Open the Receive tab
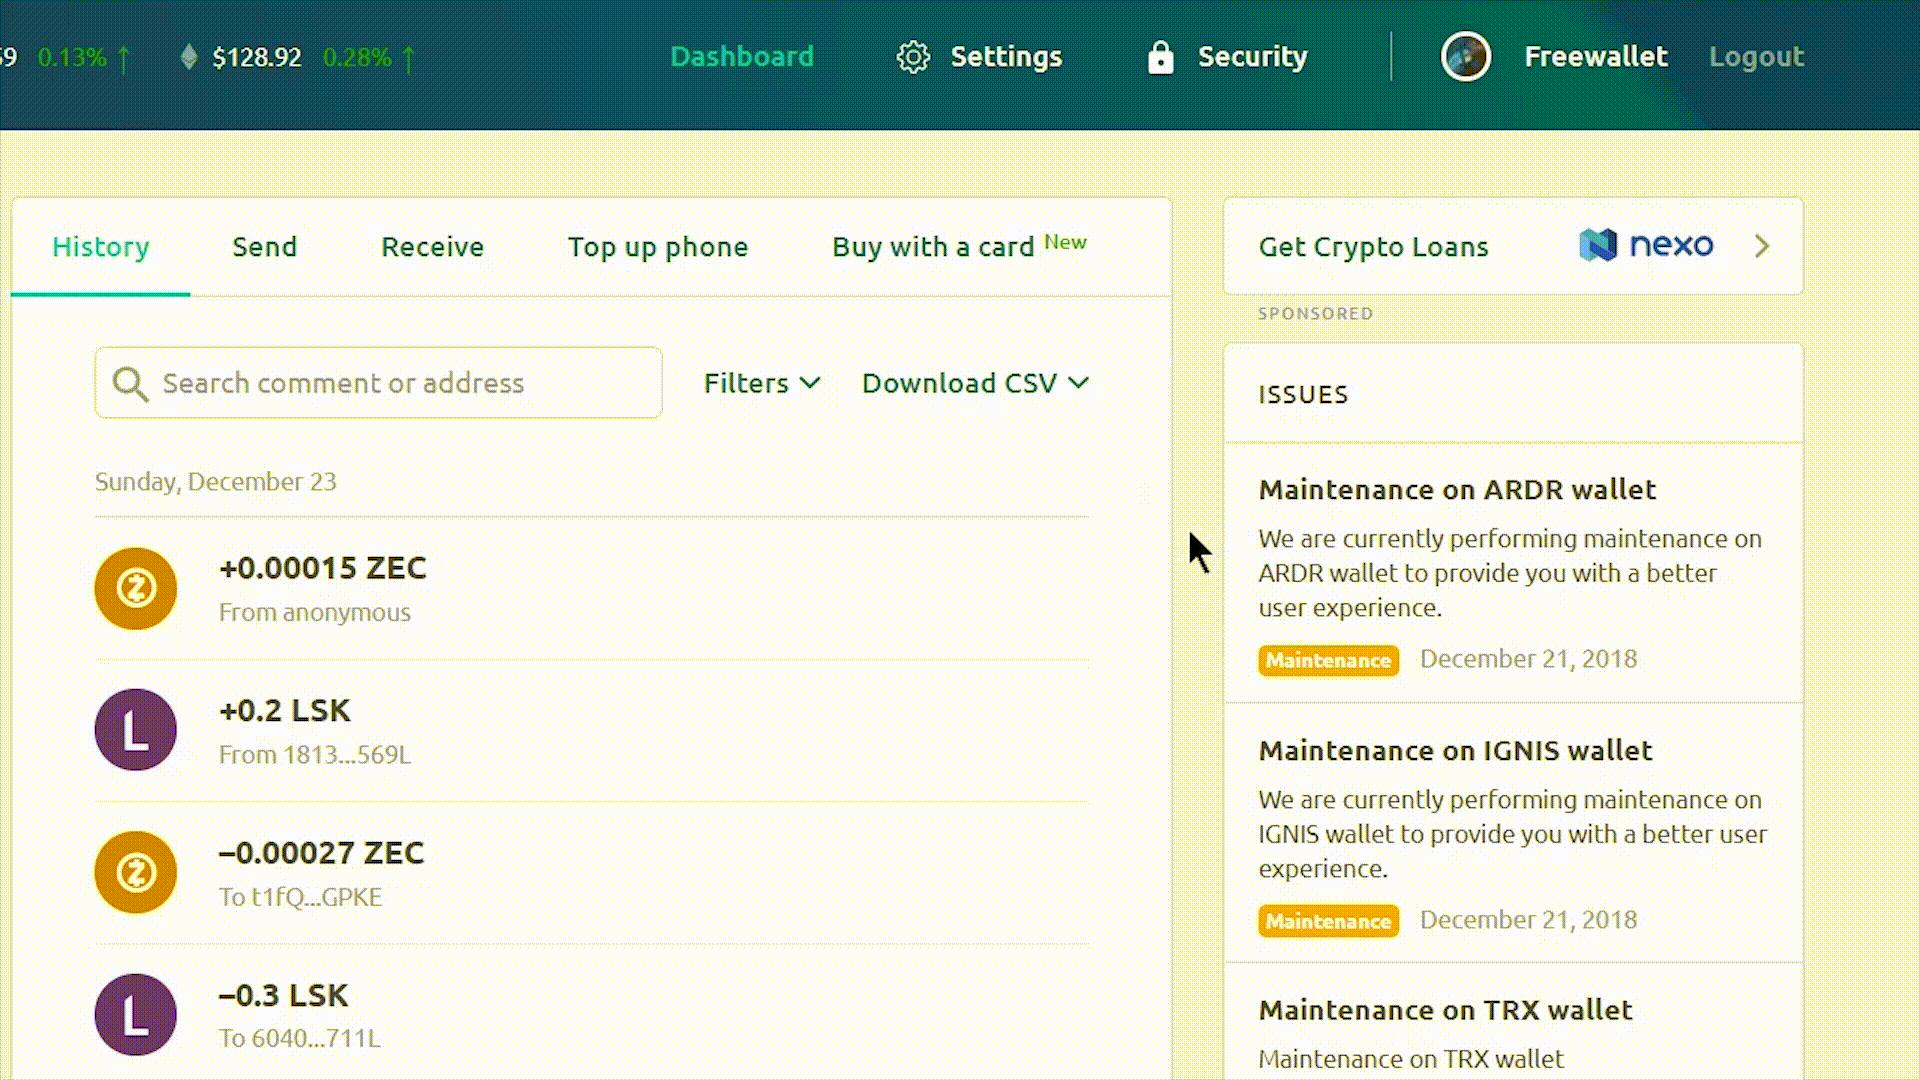Image resolution: width=1920 pixels, height=1080 pixels. (432, 247)
